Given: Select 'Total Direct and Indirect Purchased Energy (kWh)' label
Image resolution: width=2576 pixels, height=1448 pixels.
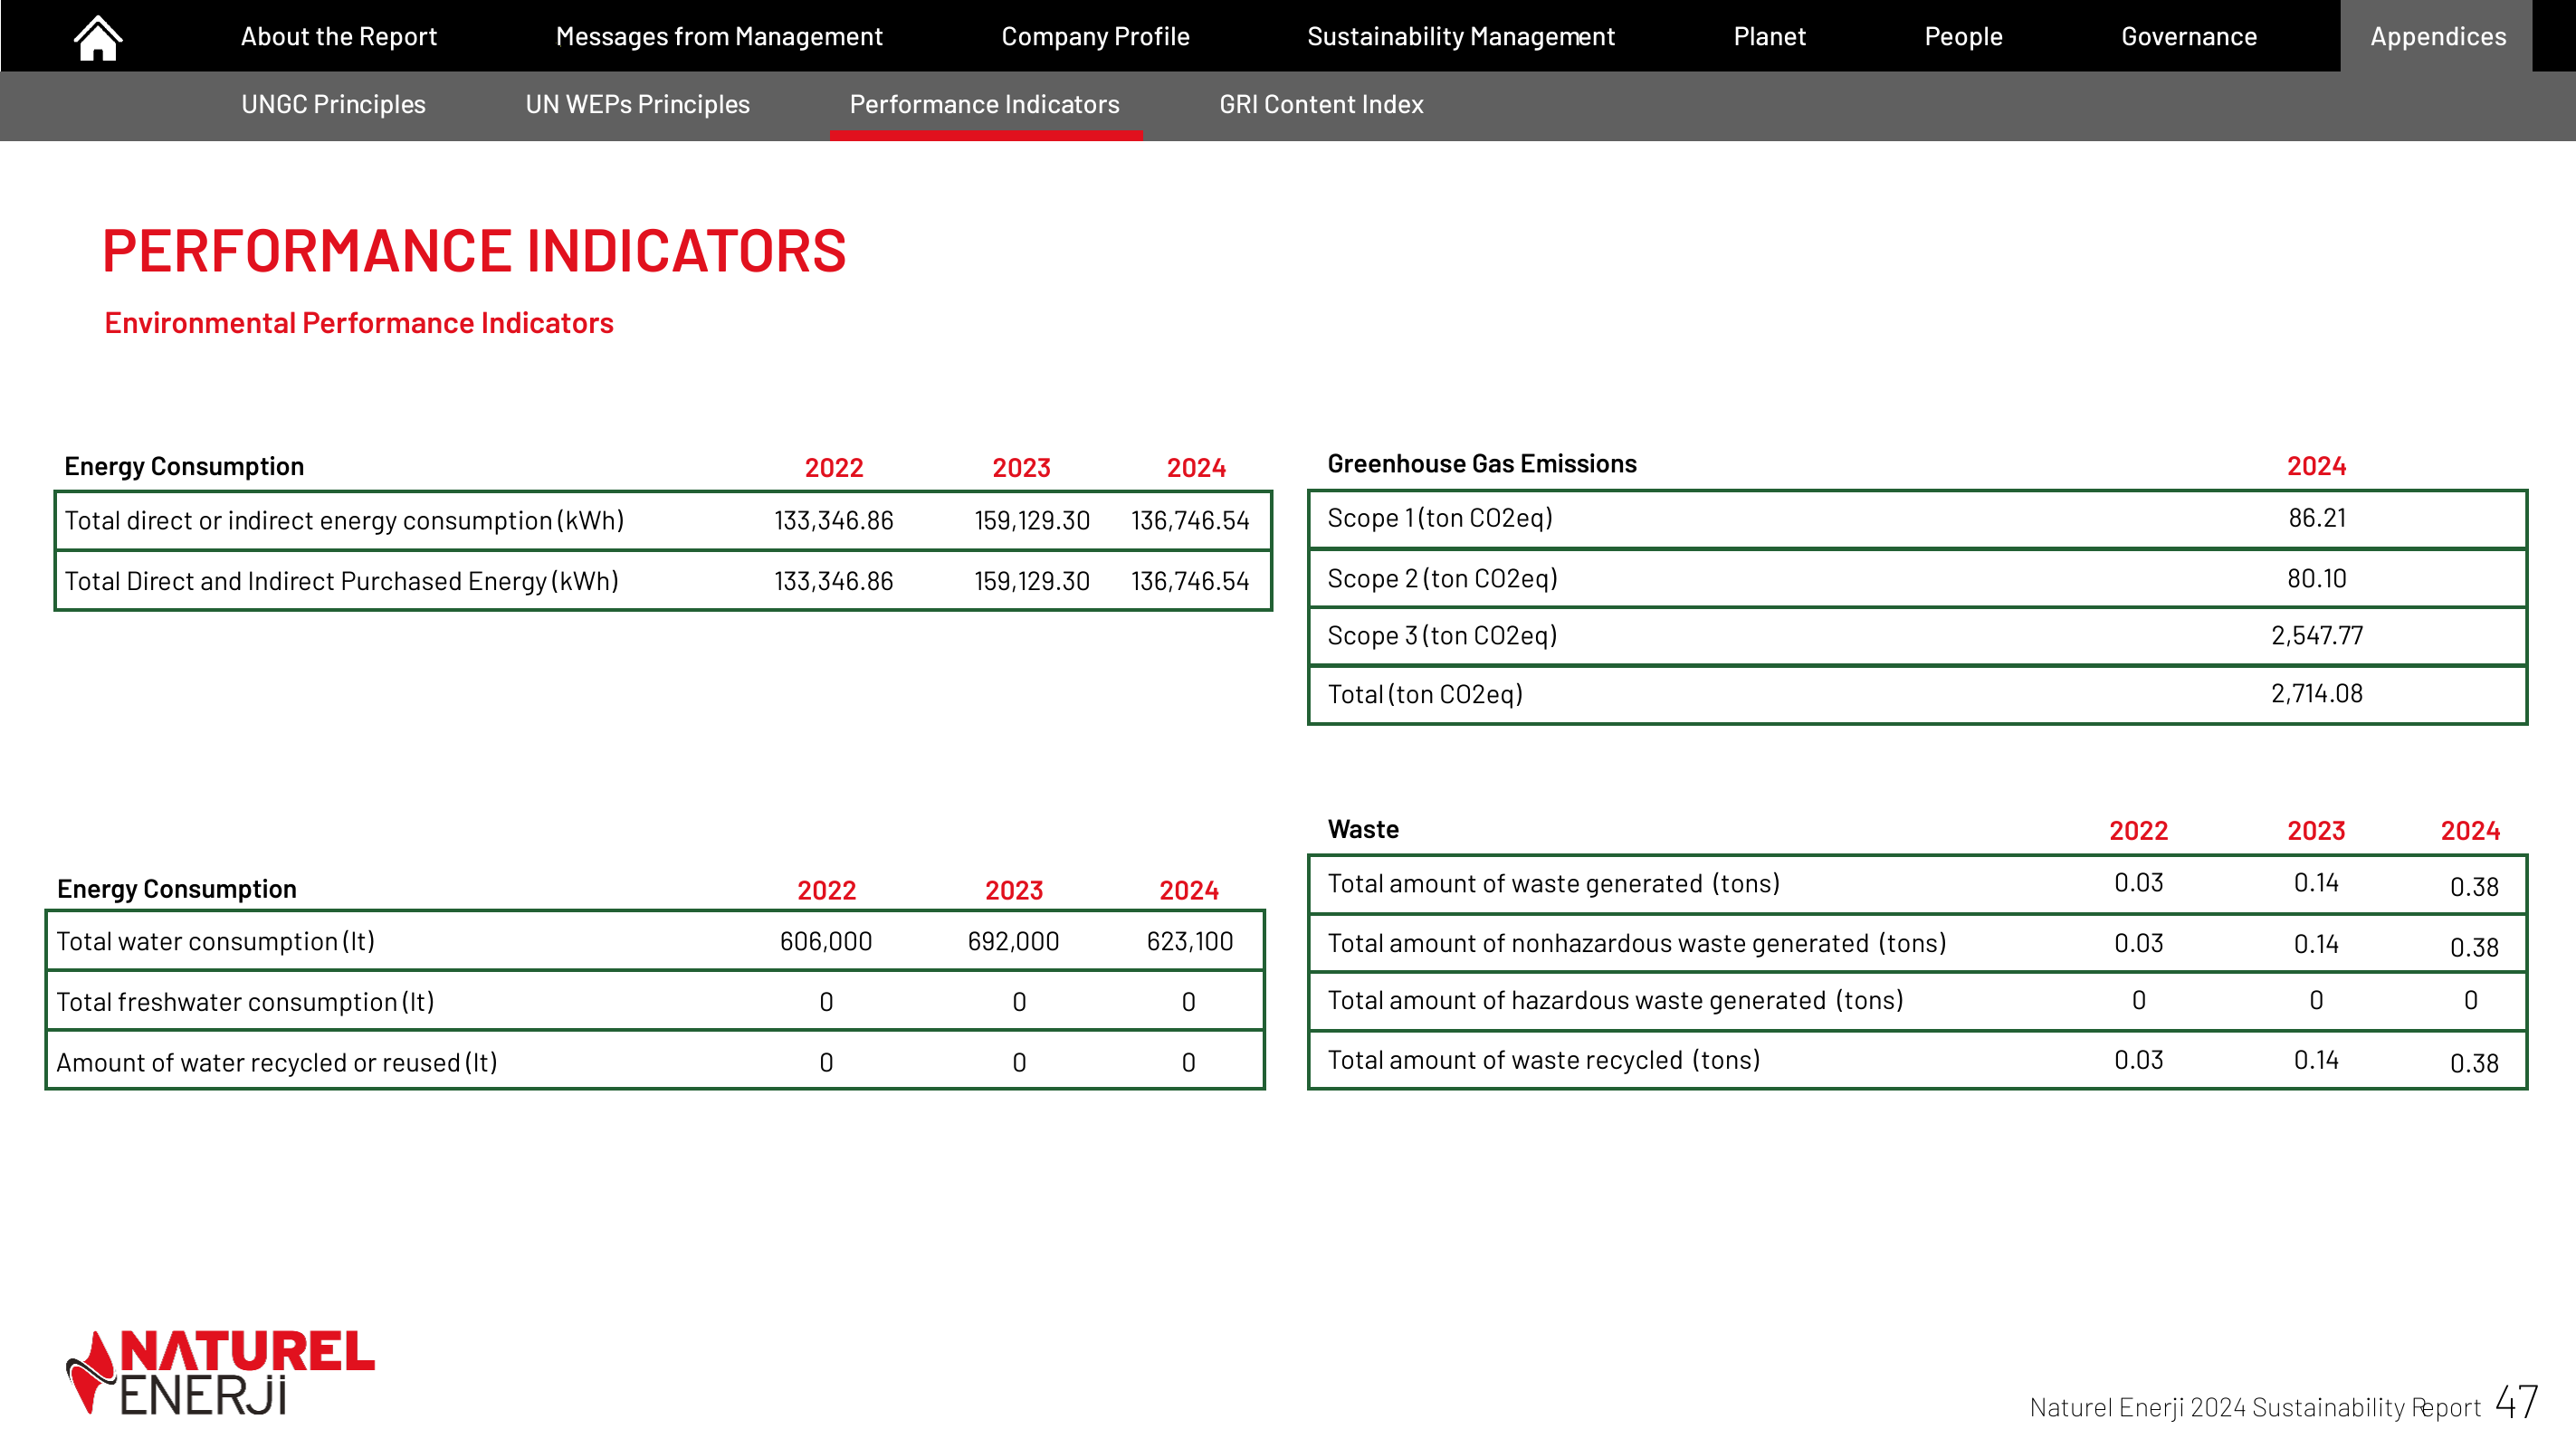Looking at the screenshot, I should pos(341,581).
